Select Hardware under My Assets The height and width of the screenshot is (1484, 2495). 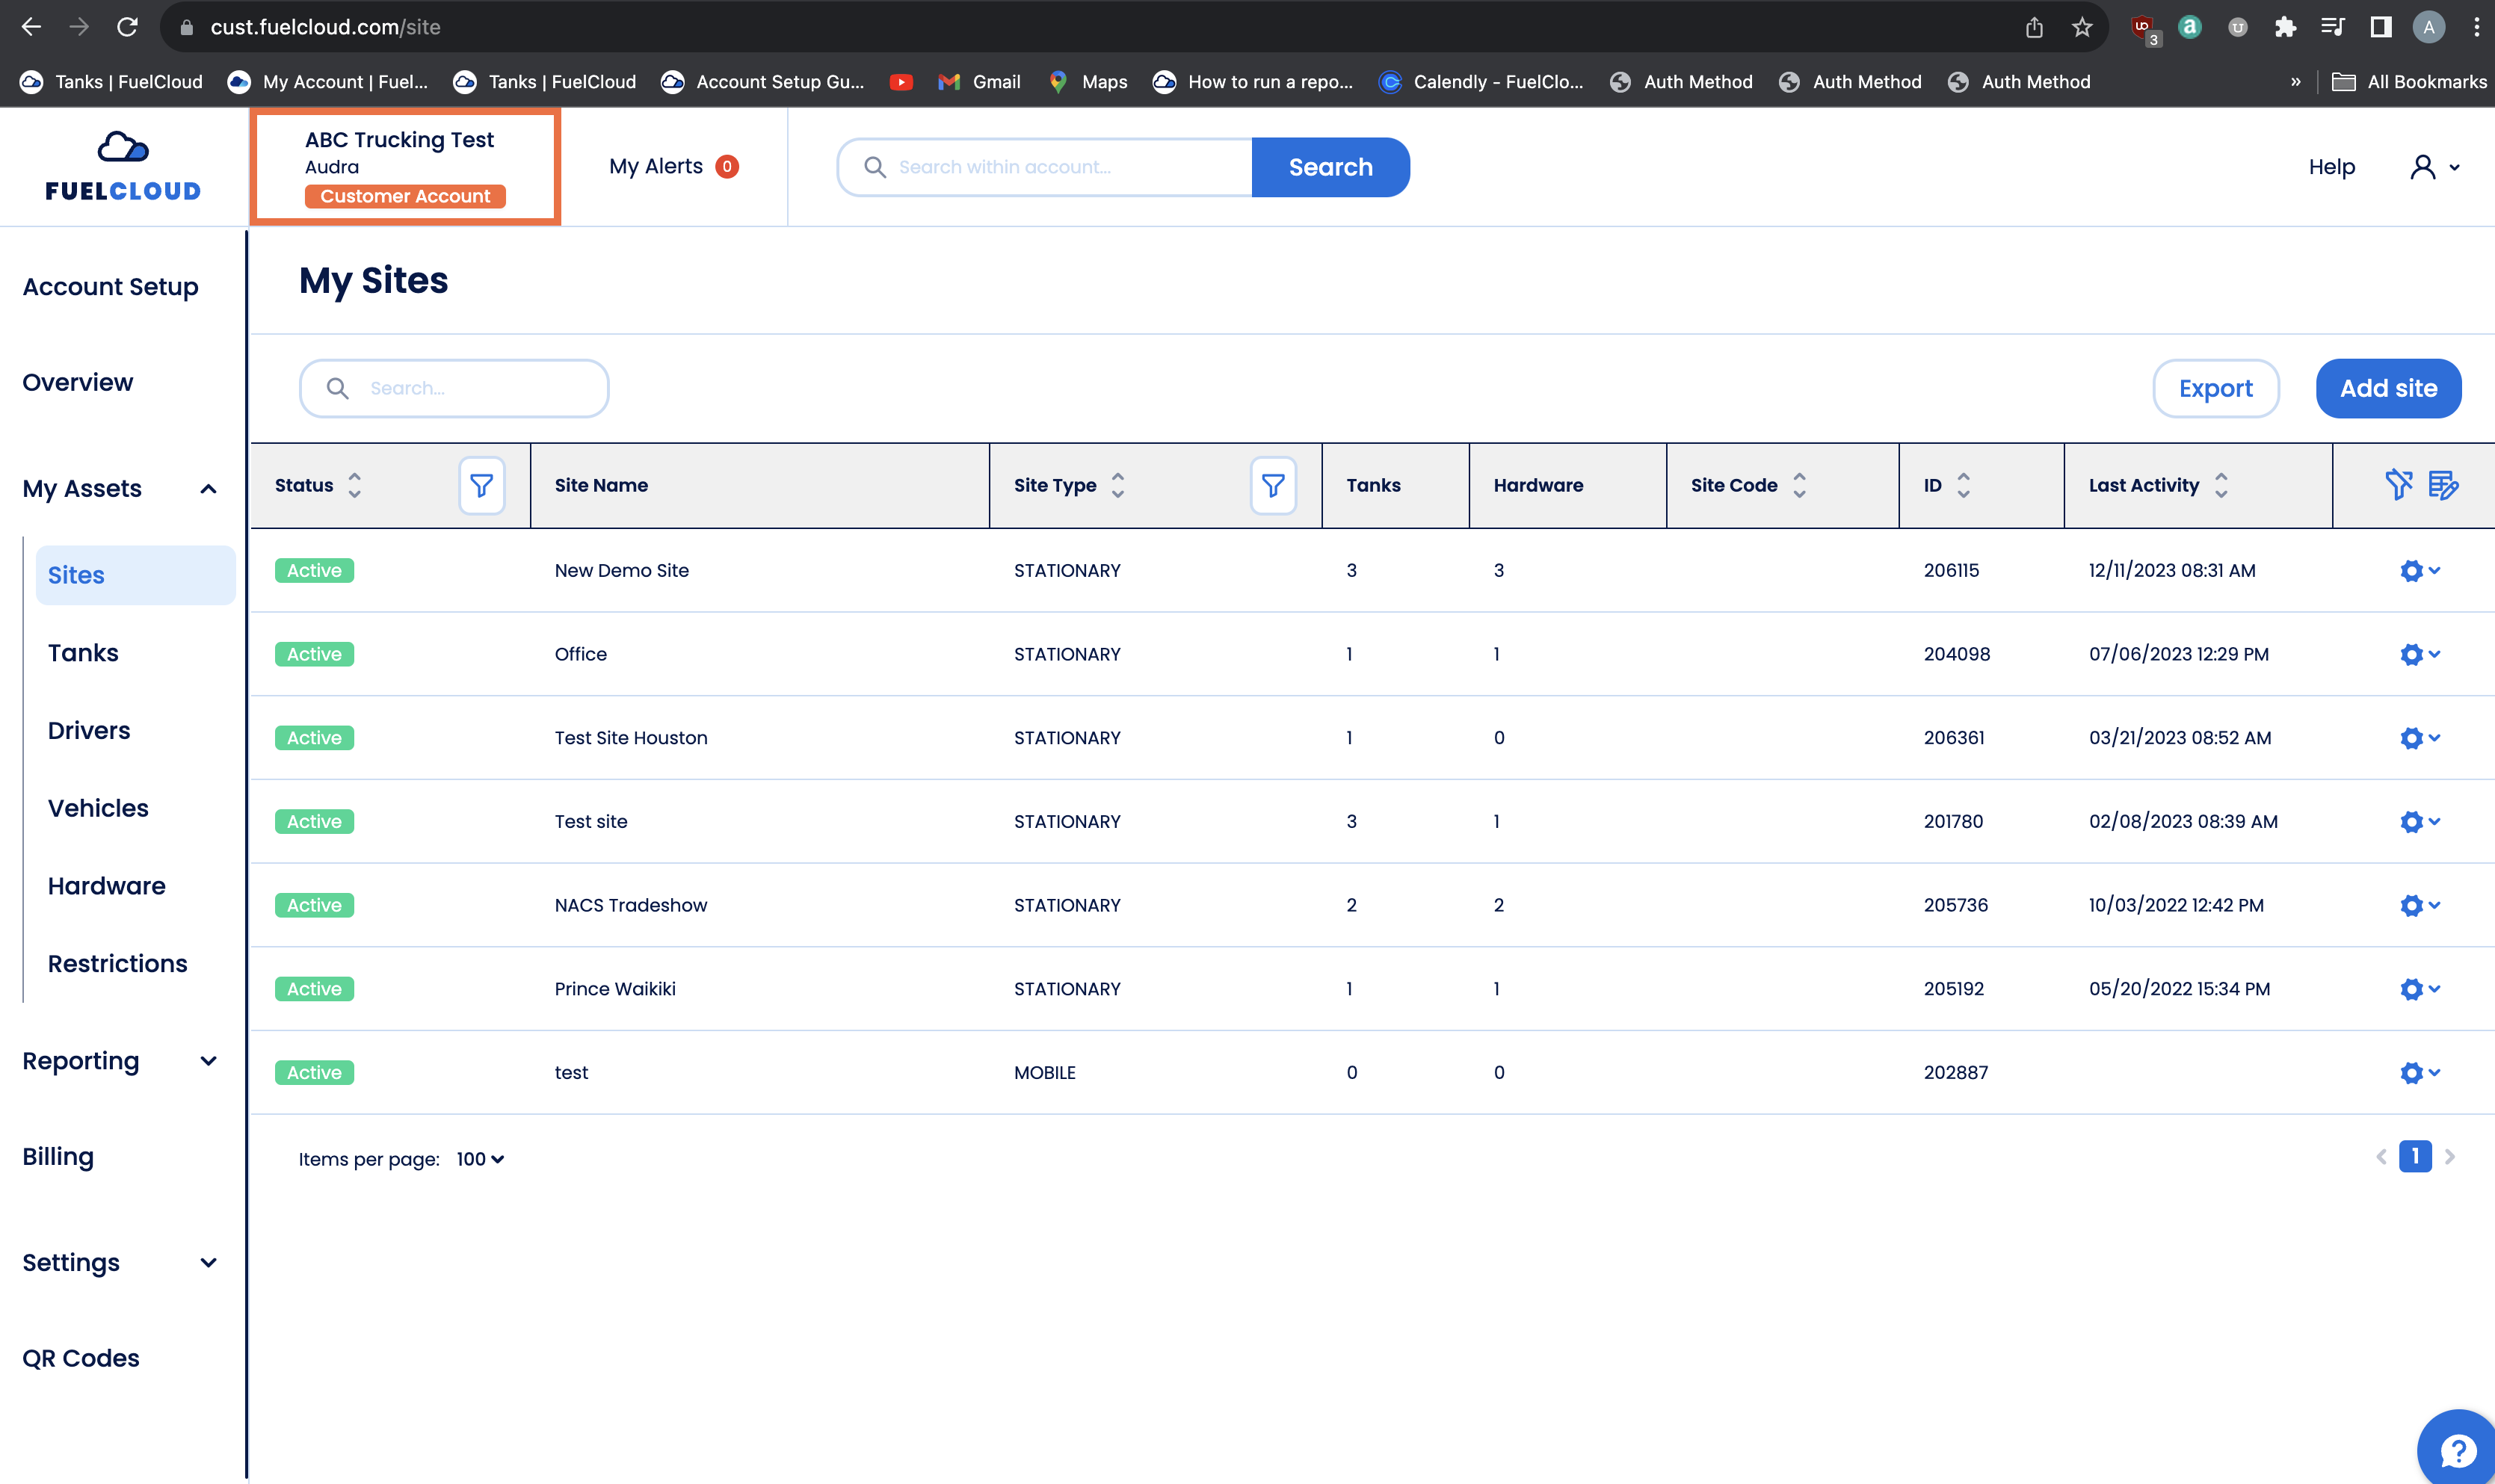coord(107,886)
